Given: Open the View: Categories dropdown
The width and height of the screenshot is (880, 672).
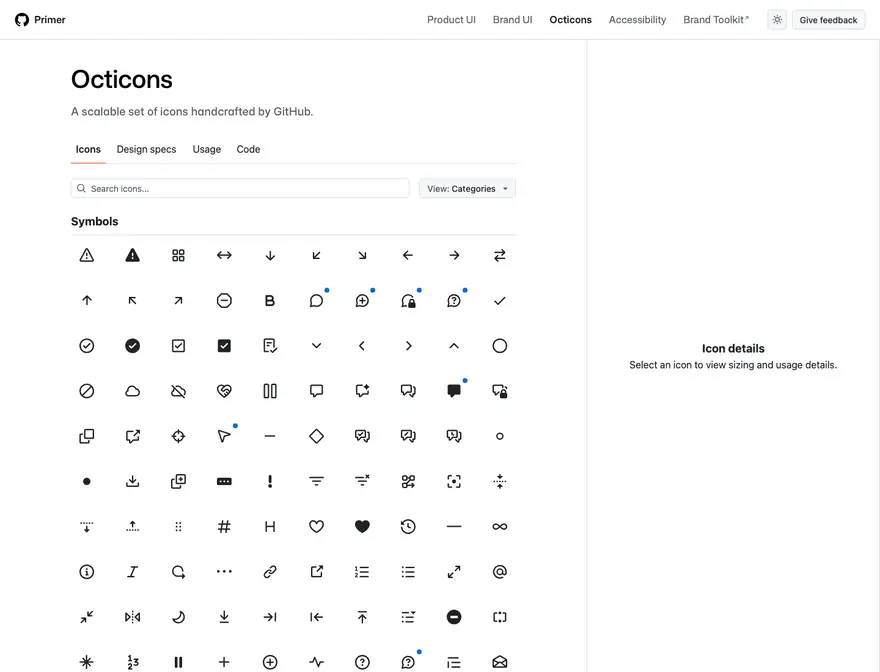Looking at the screenshot, I should 467,189.
